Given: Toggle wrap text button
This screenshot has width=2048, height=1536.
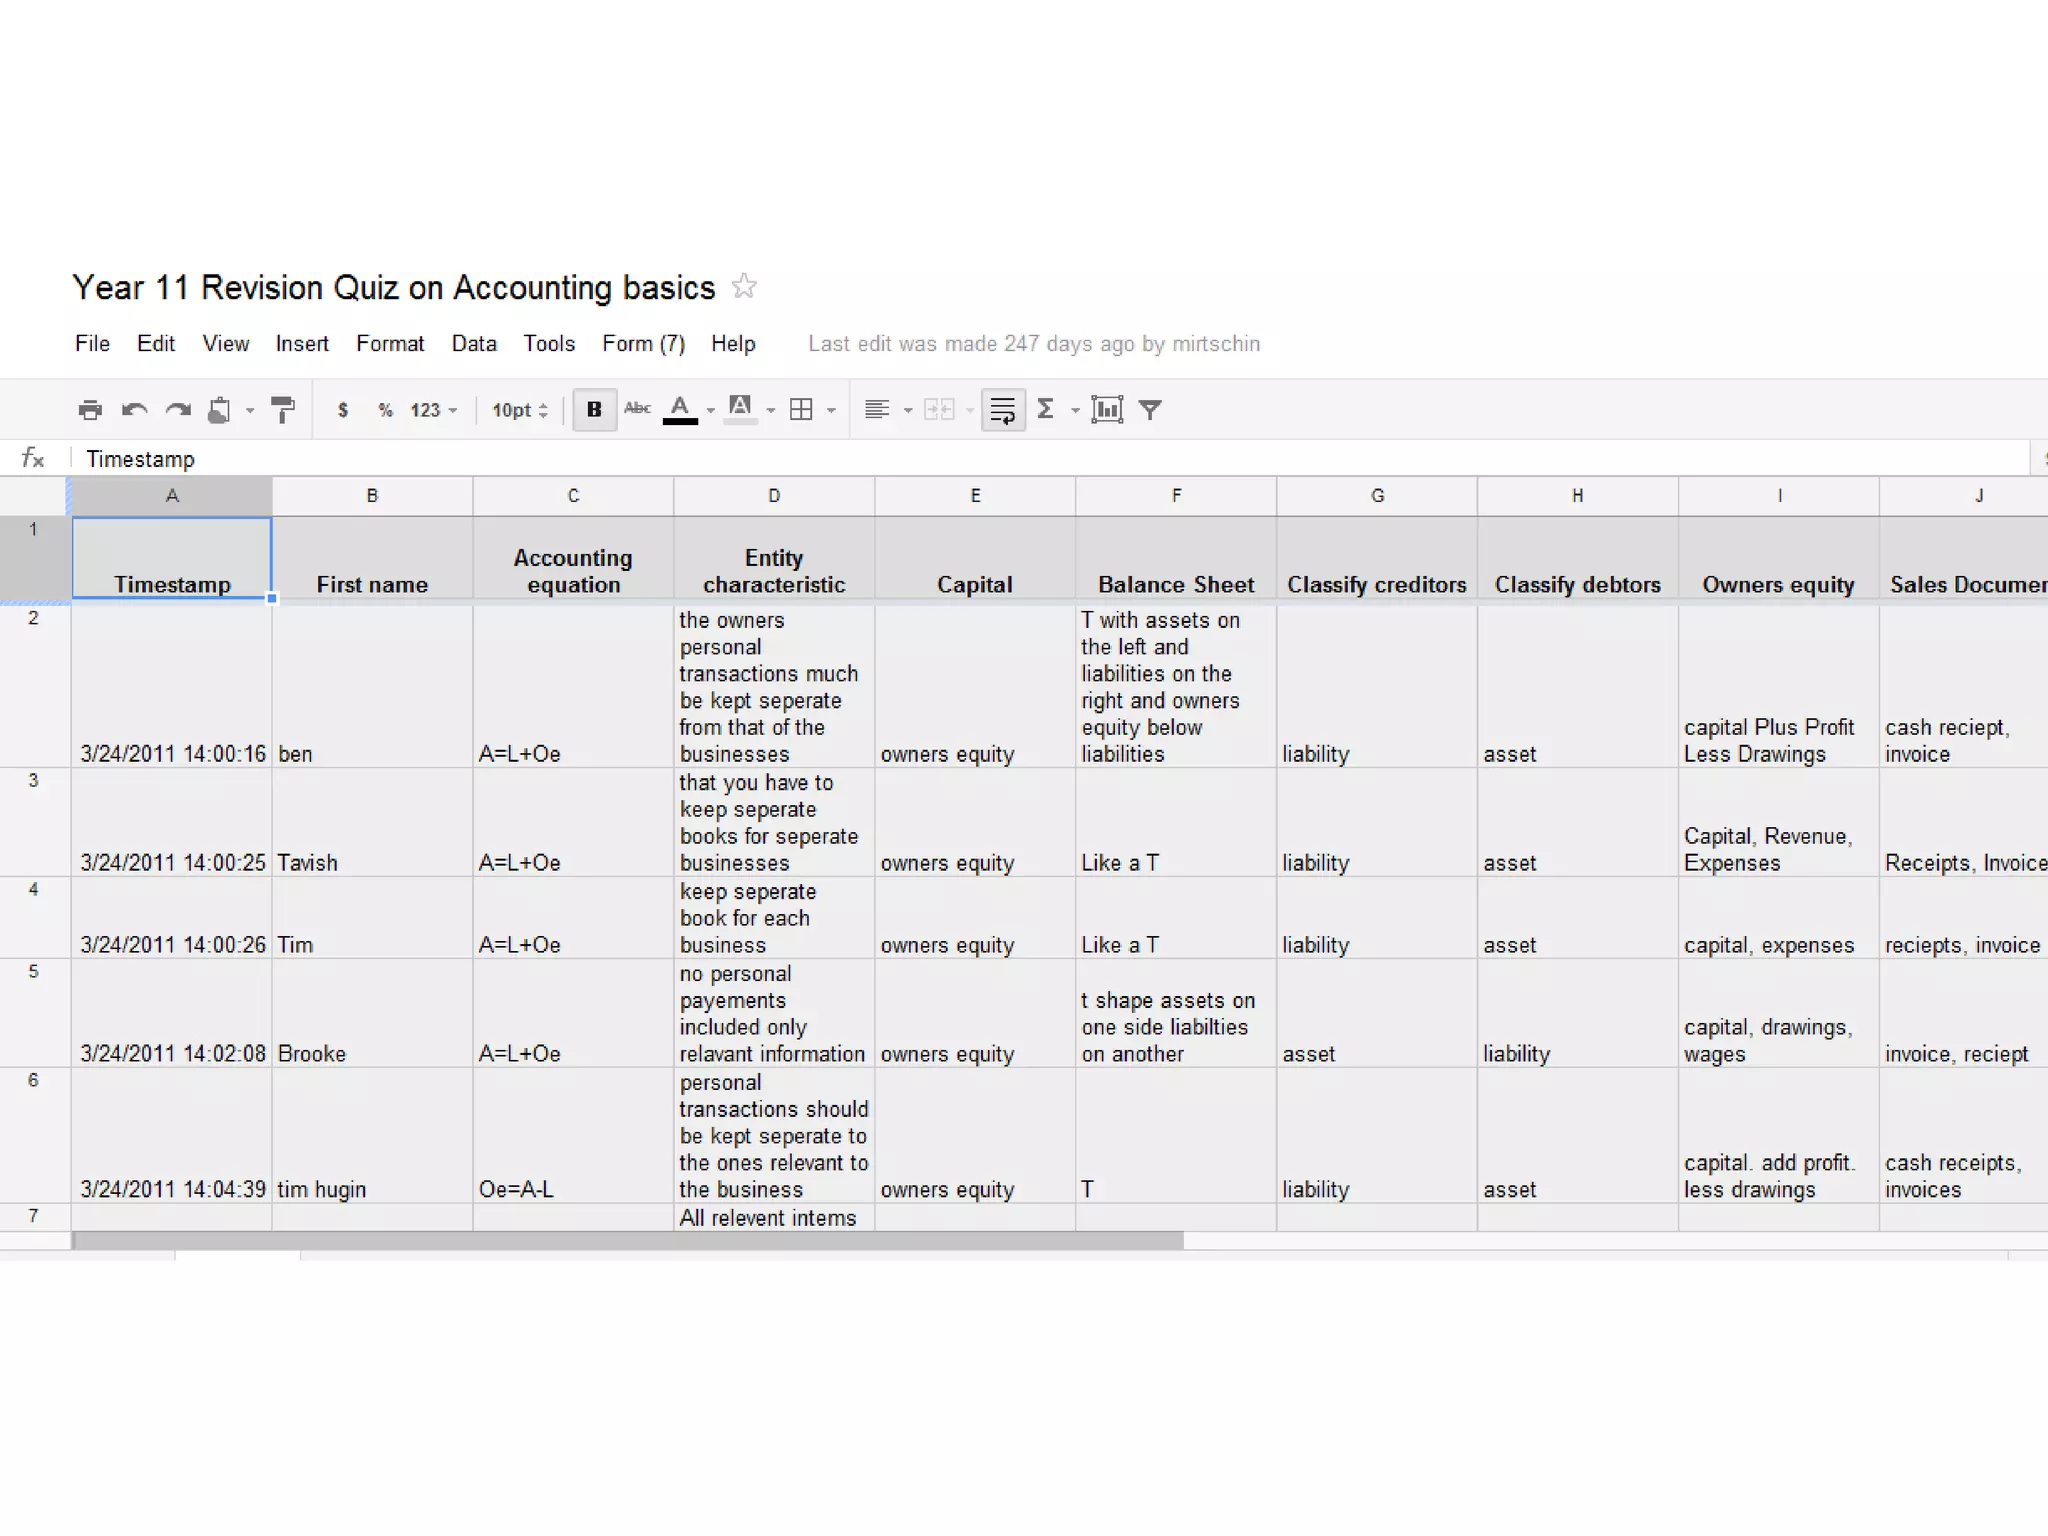Looking at the screenshot, I should (1002, 410).
